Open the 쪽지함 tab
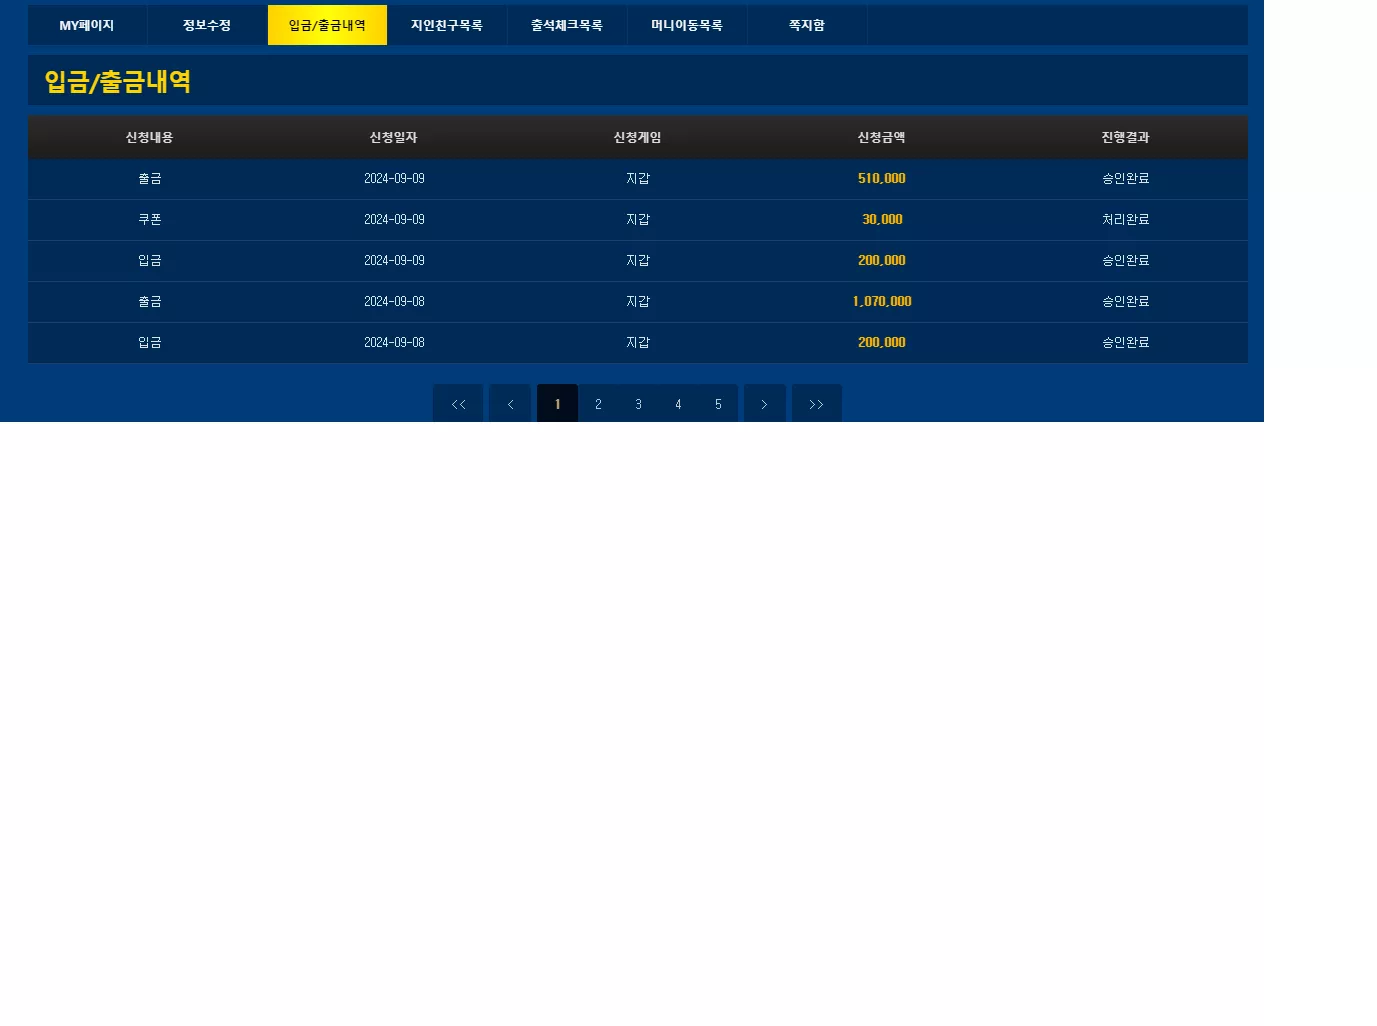1377x1026 pixels. tap(807, 25)
